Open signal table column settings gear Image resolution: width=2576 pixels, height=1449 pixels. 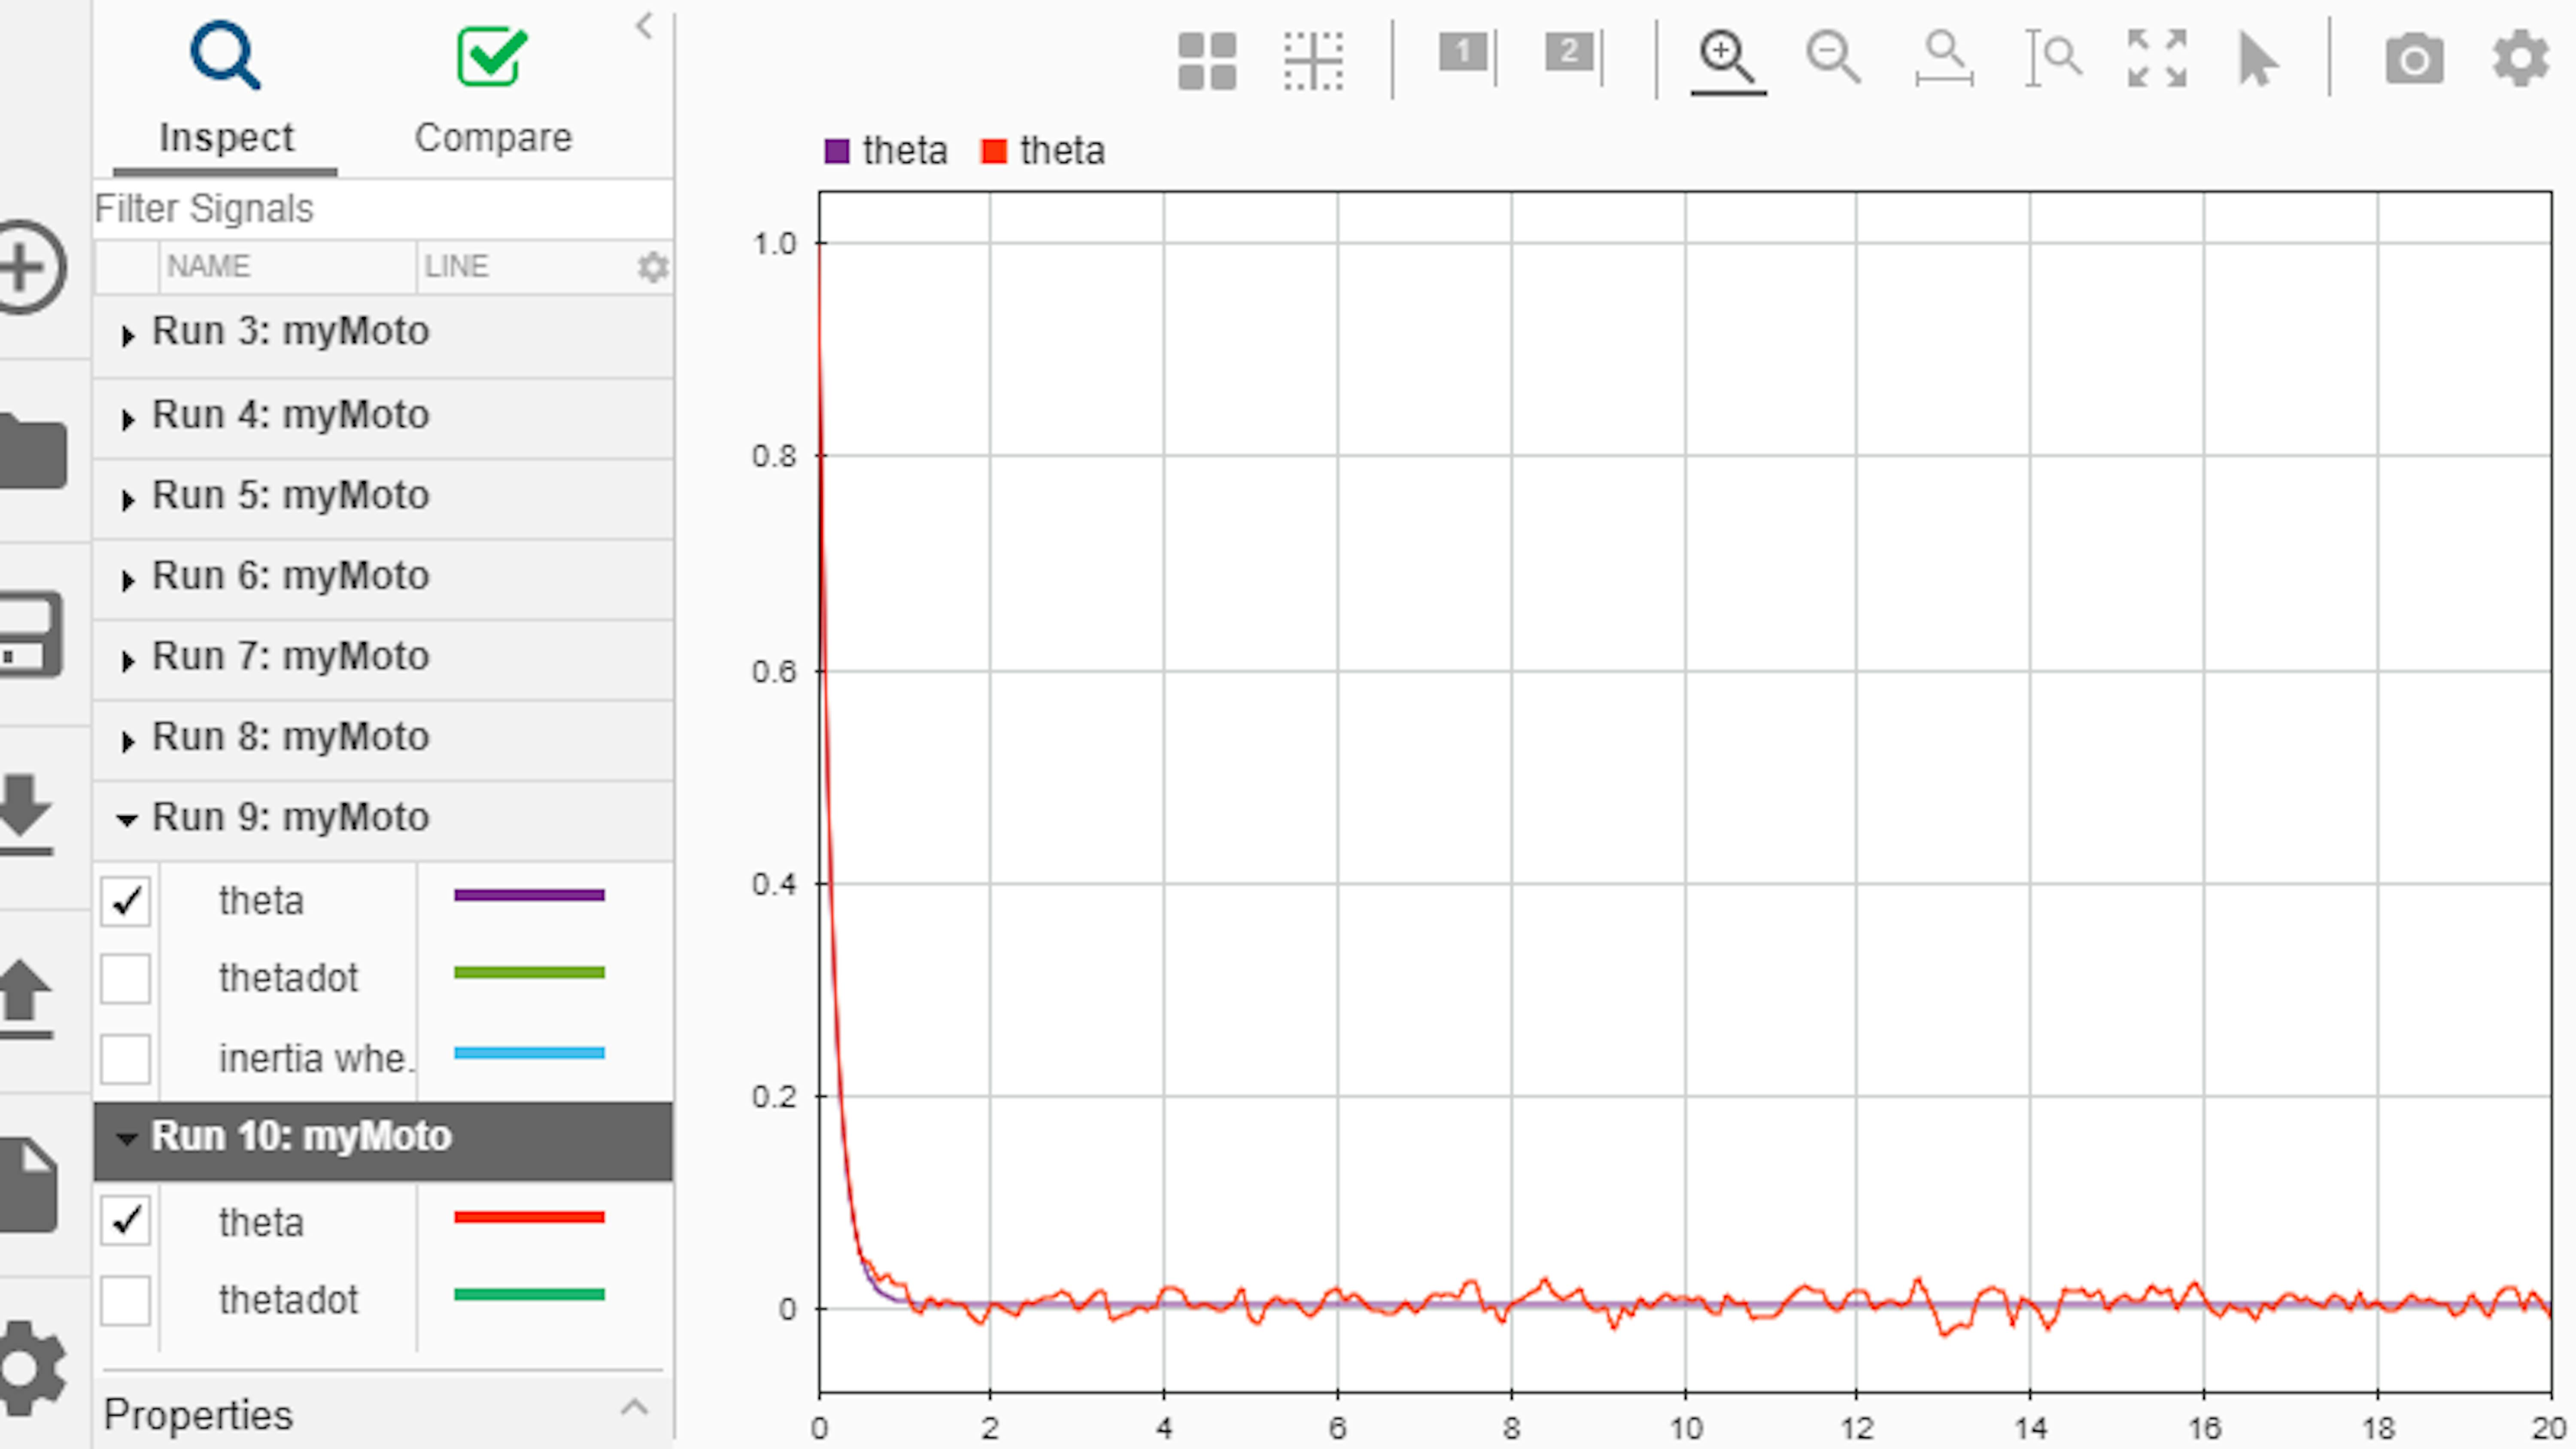pos(653,267)
